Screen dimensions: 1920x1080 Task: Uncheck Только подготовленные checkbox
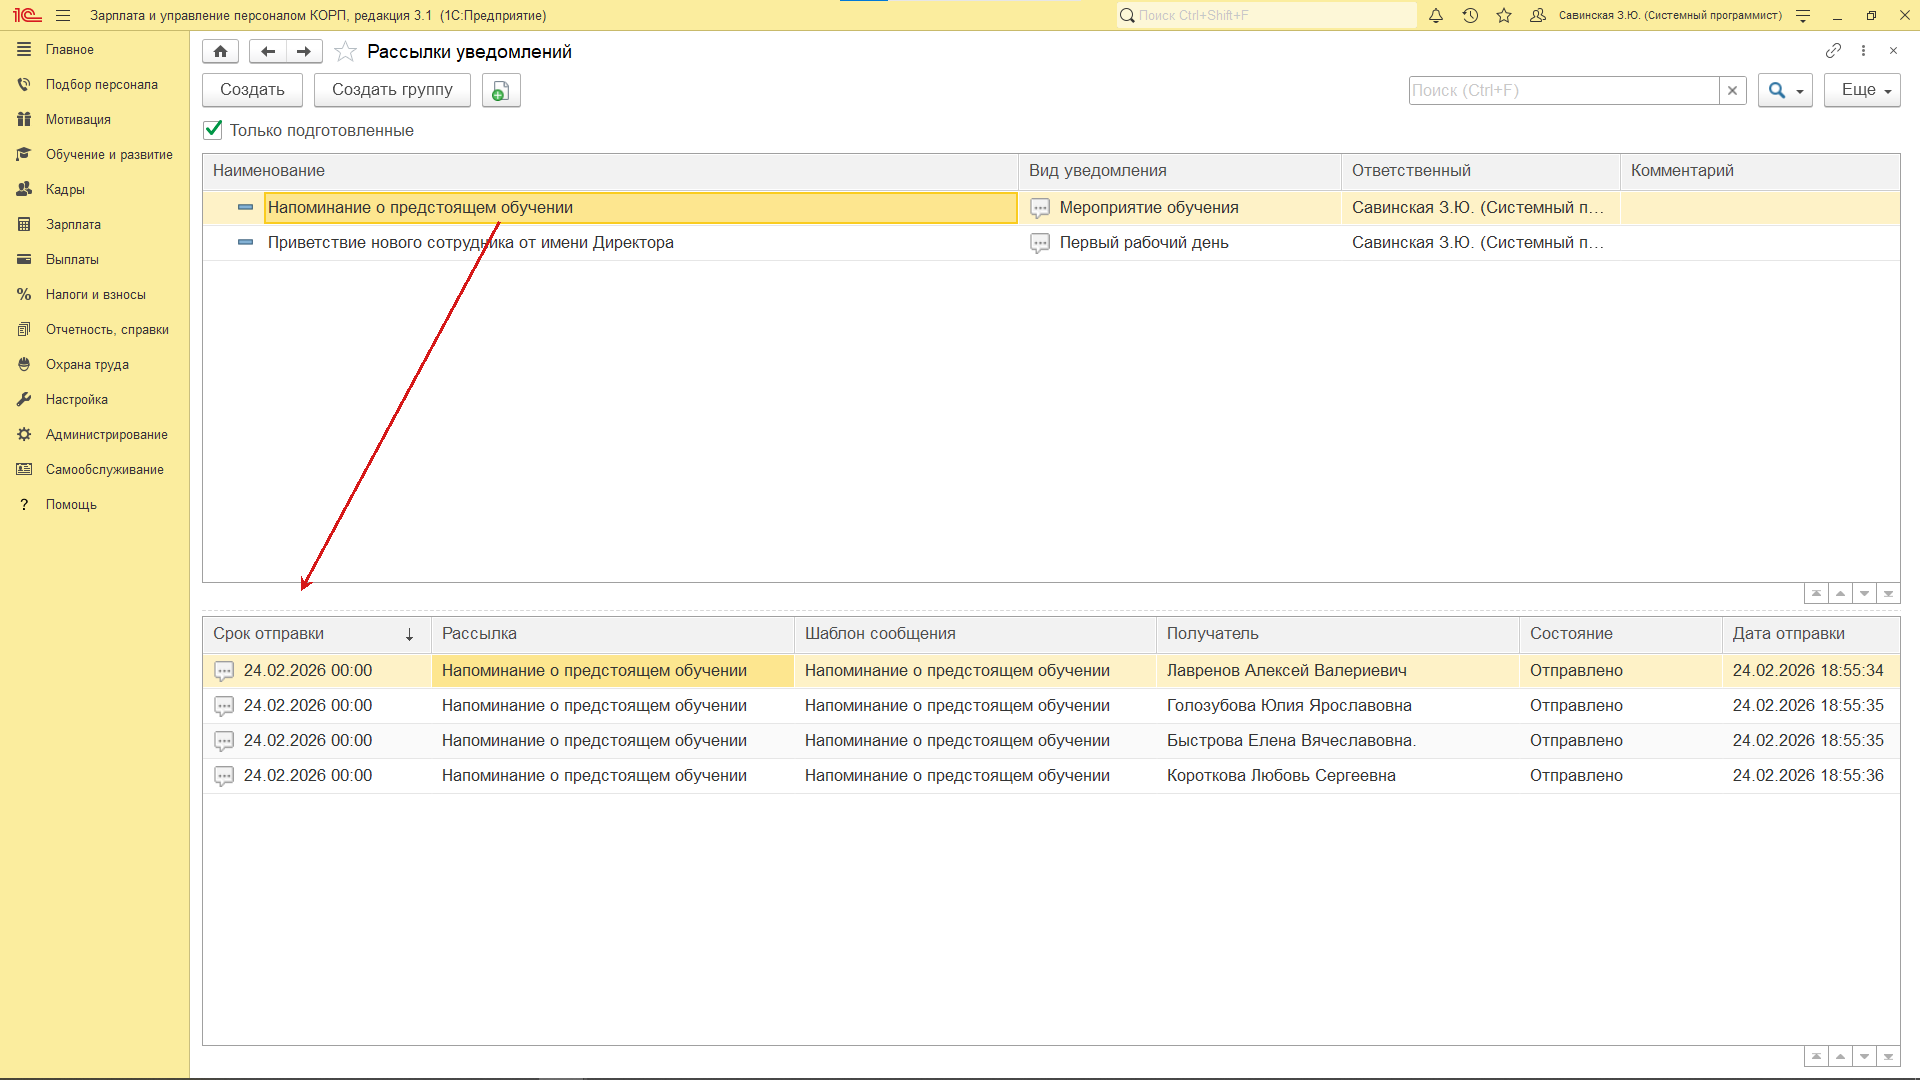click(213, 130)
